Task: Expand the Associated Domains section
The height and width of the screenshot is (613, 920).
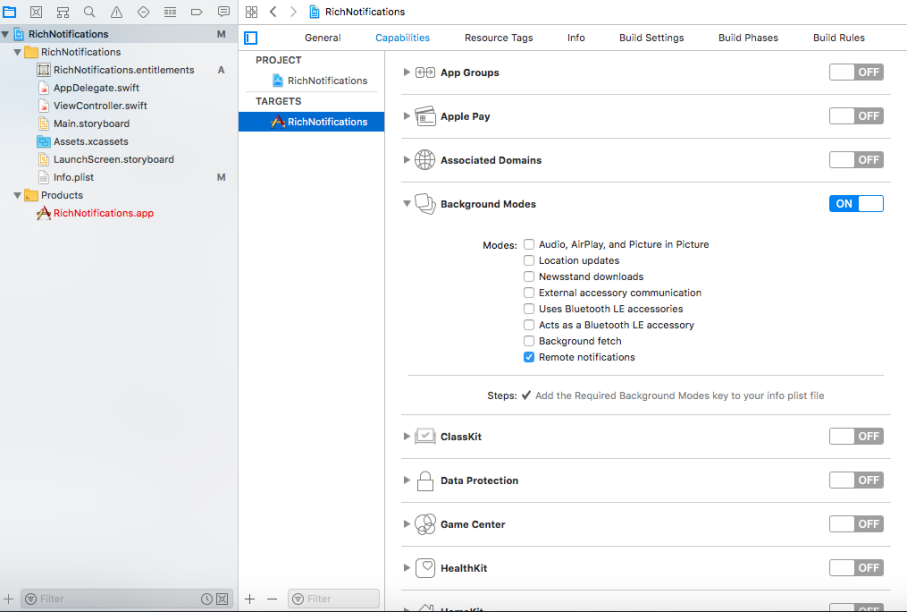Action: click(x=406, y=160)
